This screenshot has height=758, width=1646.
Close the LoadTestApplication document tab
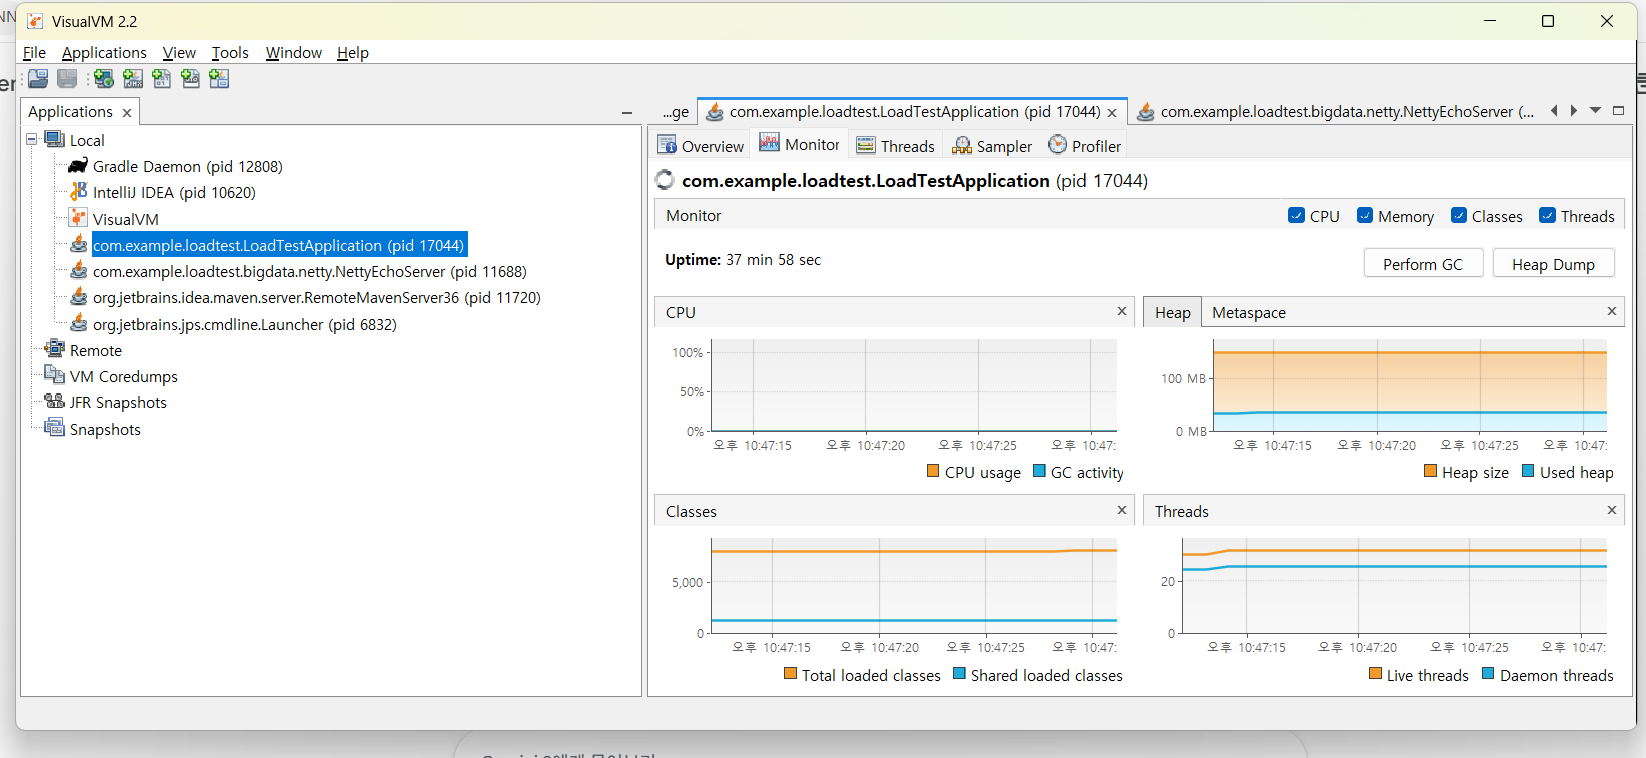point(1112,113)
